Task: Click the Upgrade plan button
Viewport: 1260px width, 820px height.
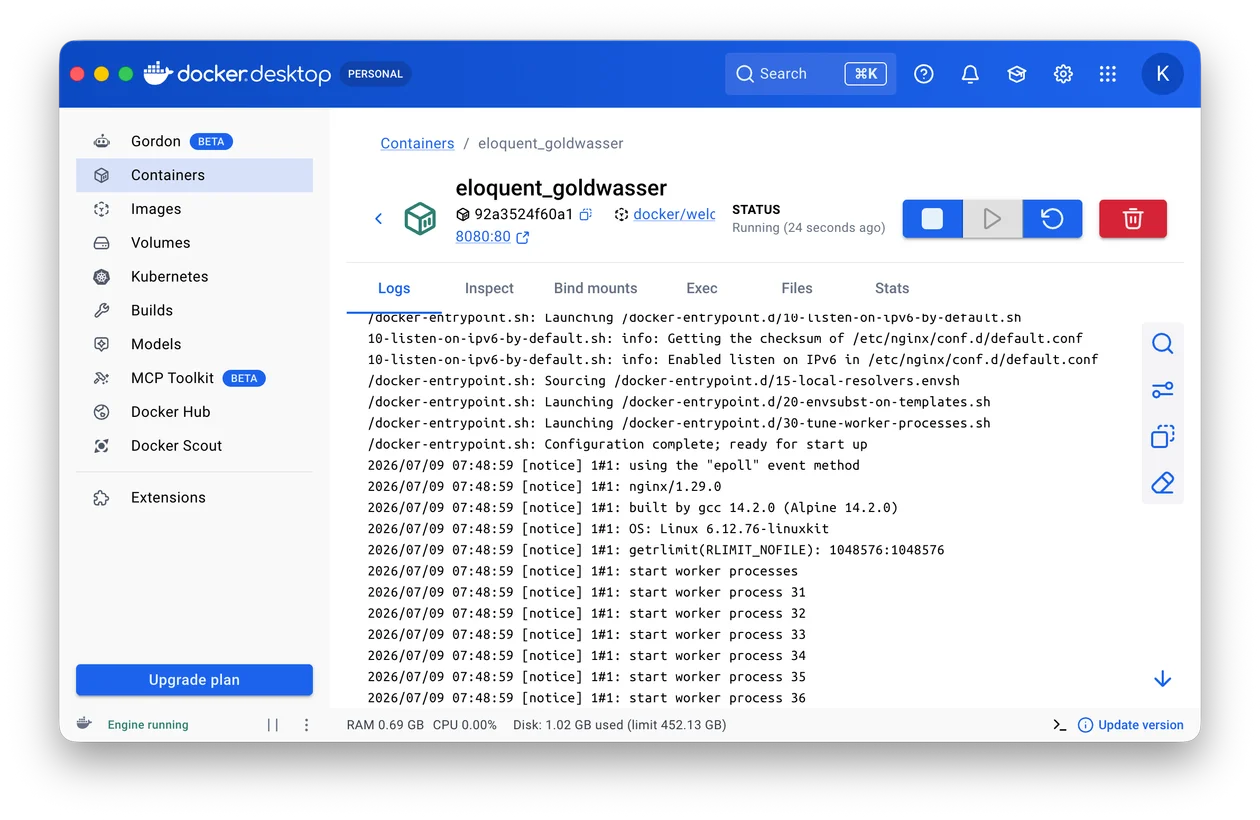Action: pyautogui.click(x=194, y=680)
